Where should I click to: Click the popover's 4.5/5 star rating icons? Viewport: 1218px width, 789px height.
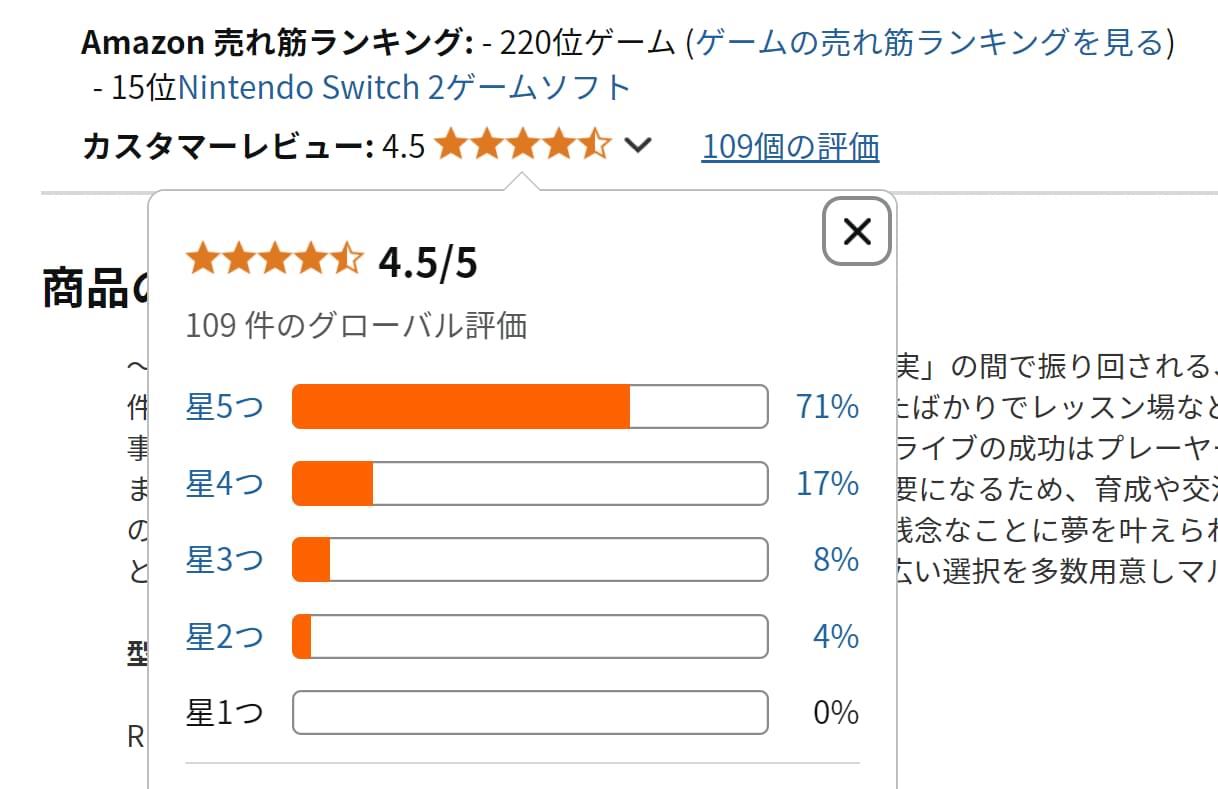274,259
